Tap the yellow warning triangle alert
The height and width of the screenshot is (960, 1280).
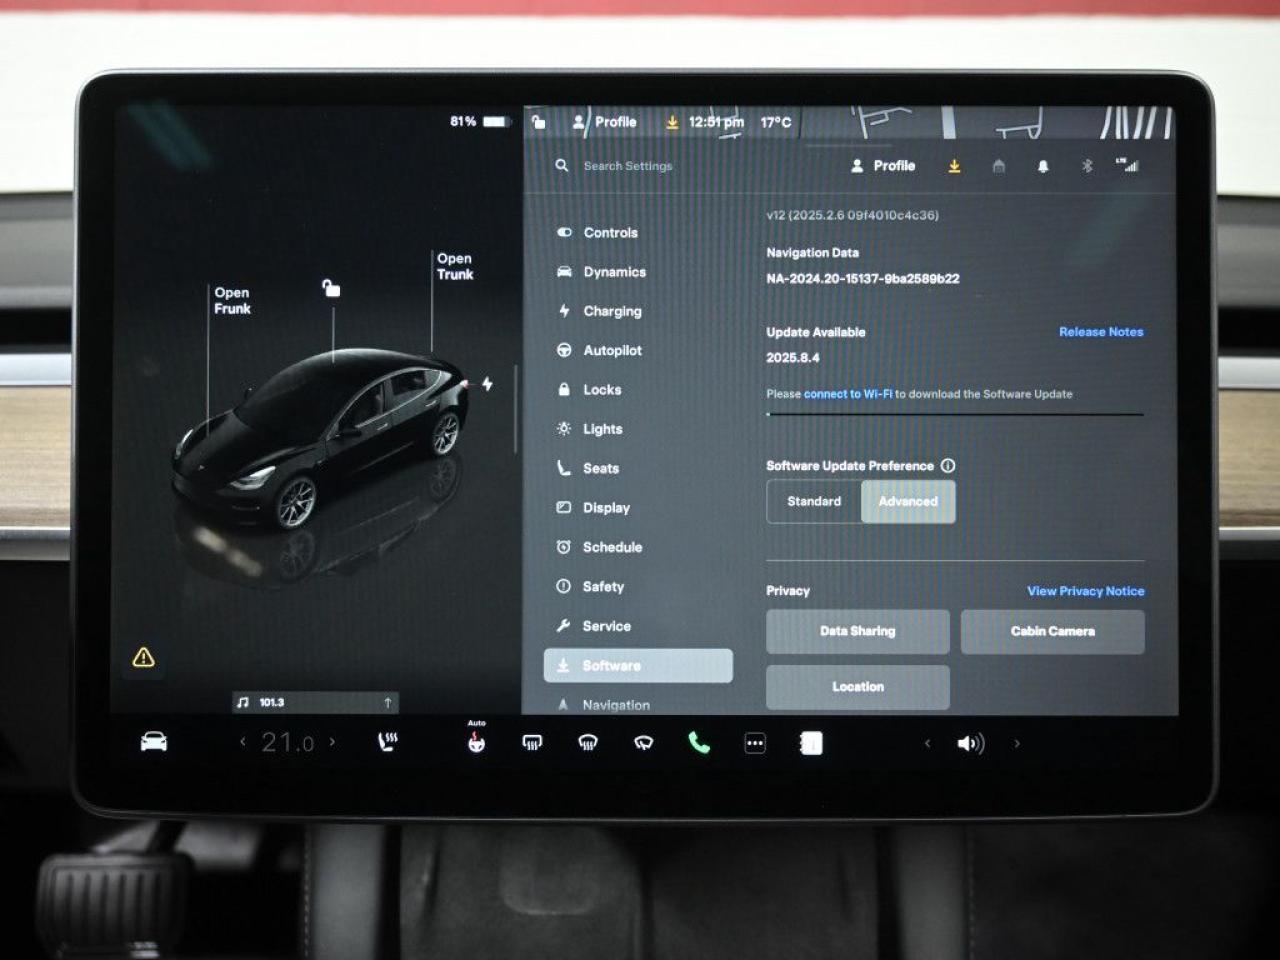pos(143,657)
